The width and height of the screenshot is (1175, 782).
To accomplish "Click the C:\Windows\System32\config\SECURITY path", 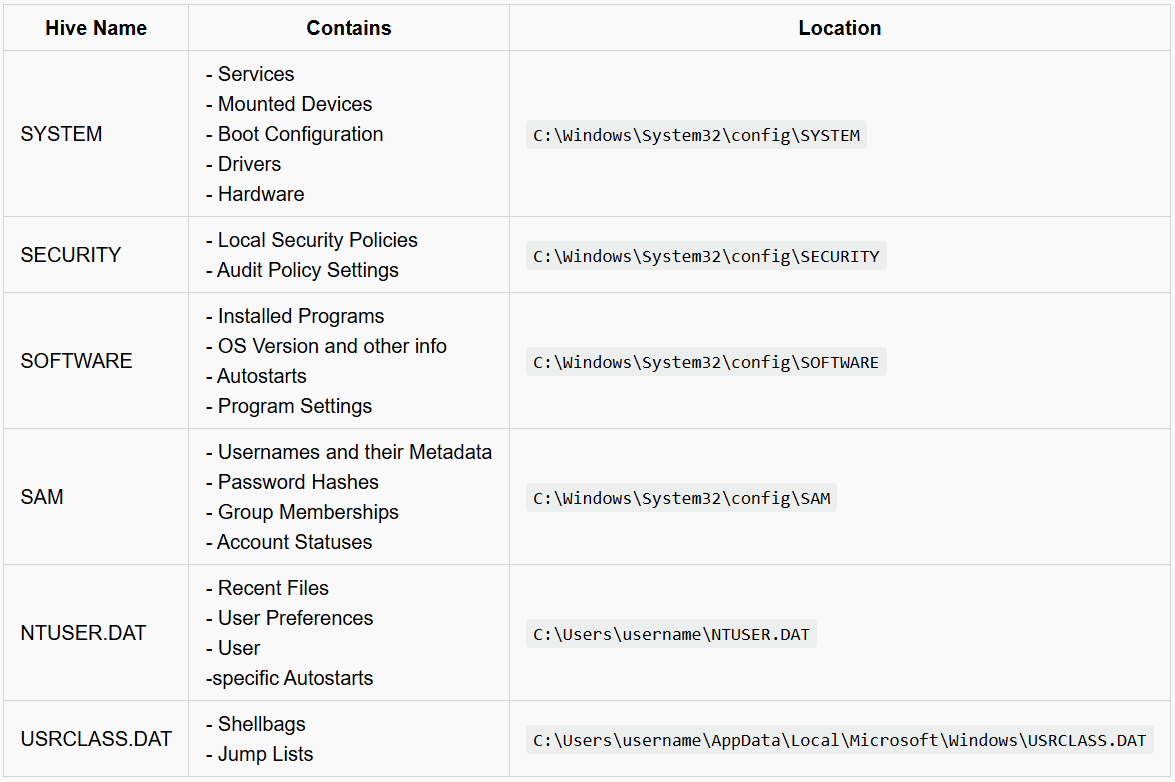I will [x=706, y=256].
